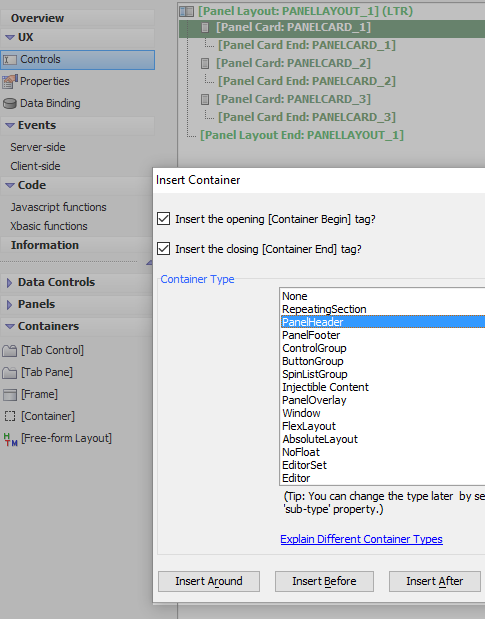This screenshot has height=619, width=485.
Task: Click the Frame container icon
Action: click(9, 394)
